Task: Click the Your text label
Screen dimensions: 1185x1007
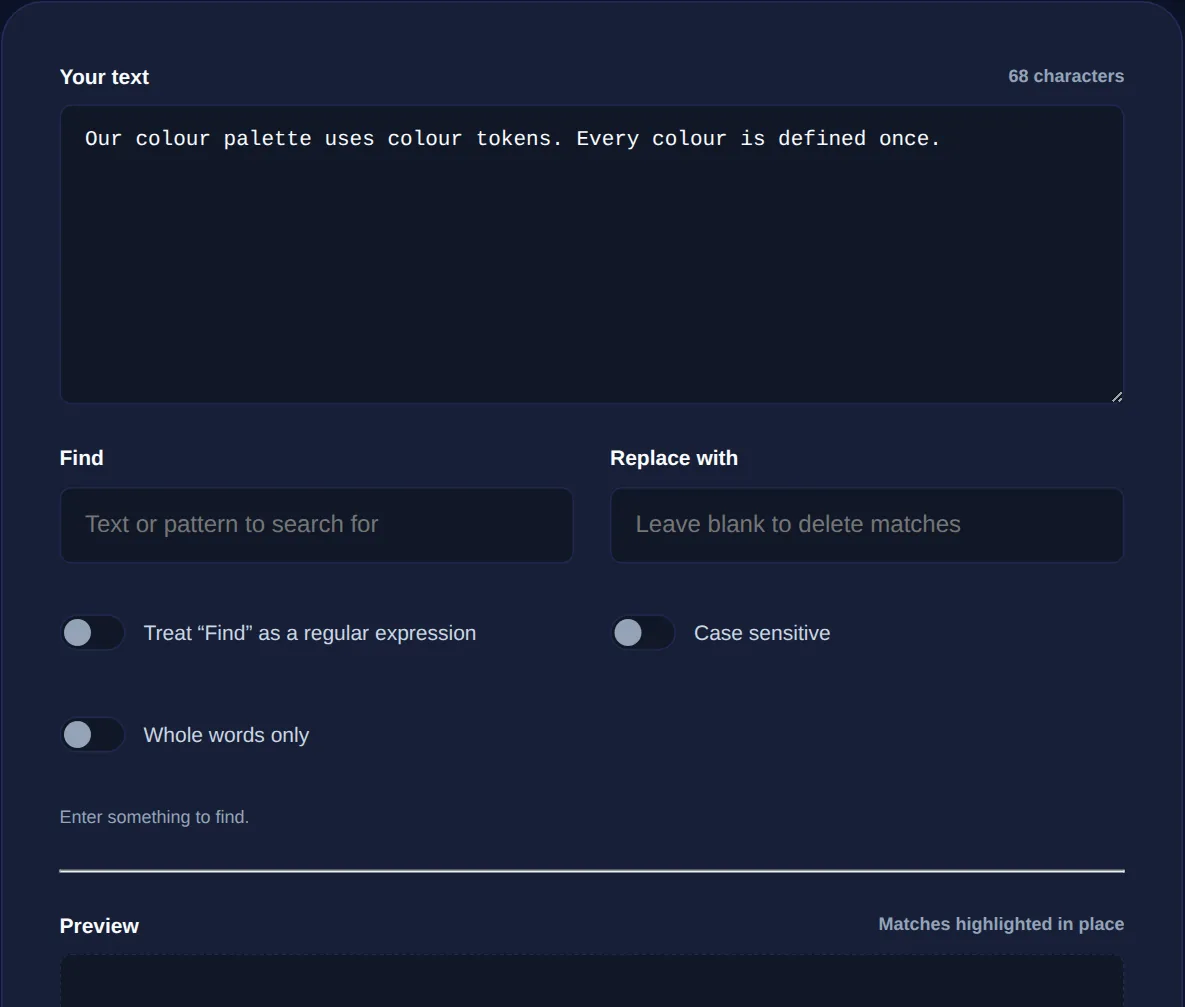Action: coord(104,77)
